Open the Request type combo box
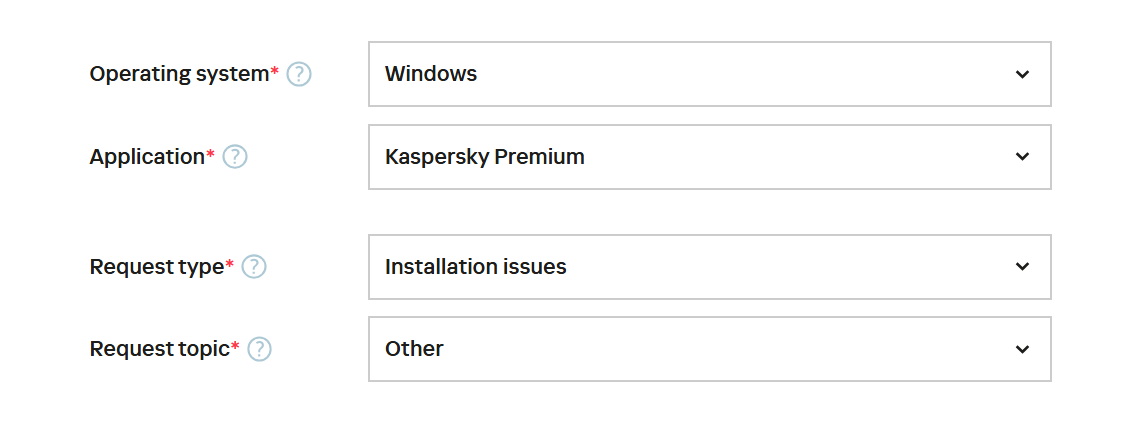The width and height of the screenshot is (1134, 438). tap(709, 267)
